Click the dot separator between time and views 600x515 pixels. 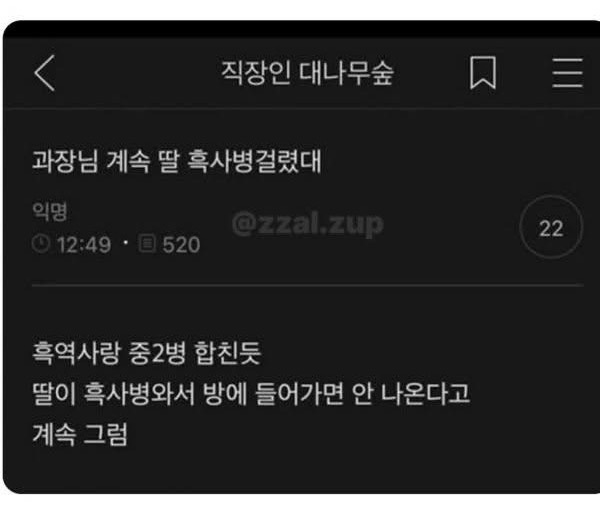point(125,243)
